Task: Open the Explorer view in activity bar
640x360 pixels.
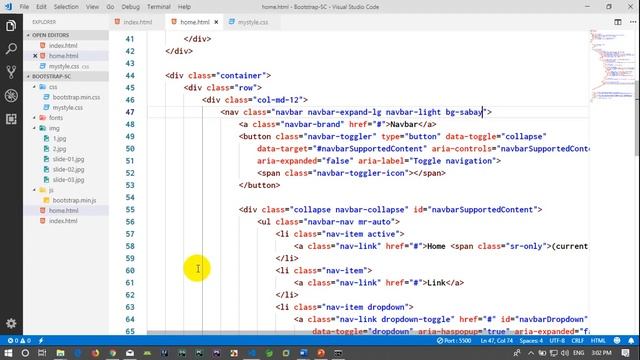Action: (11, 26)
